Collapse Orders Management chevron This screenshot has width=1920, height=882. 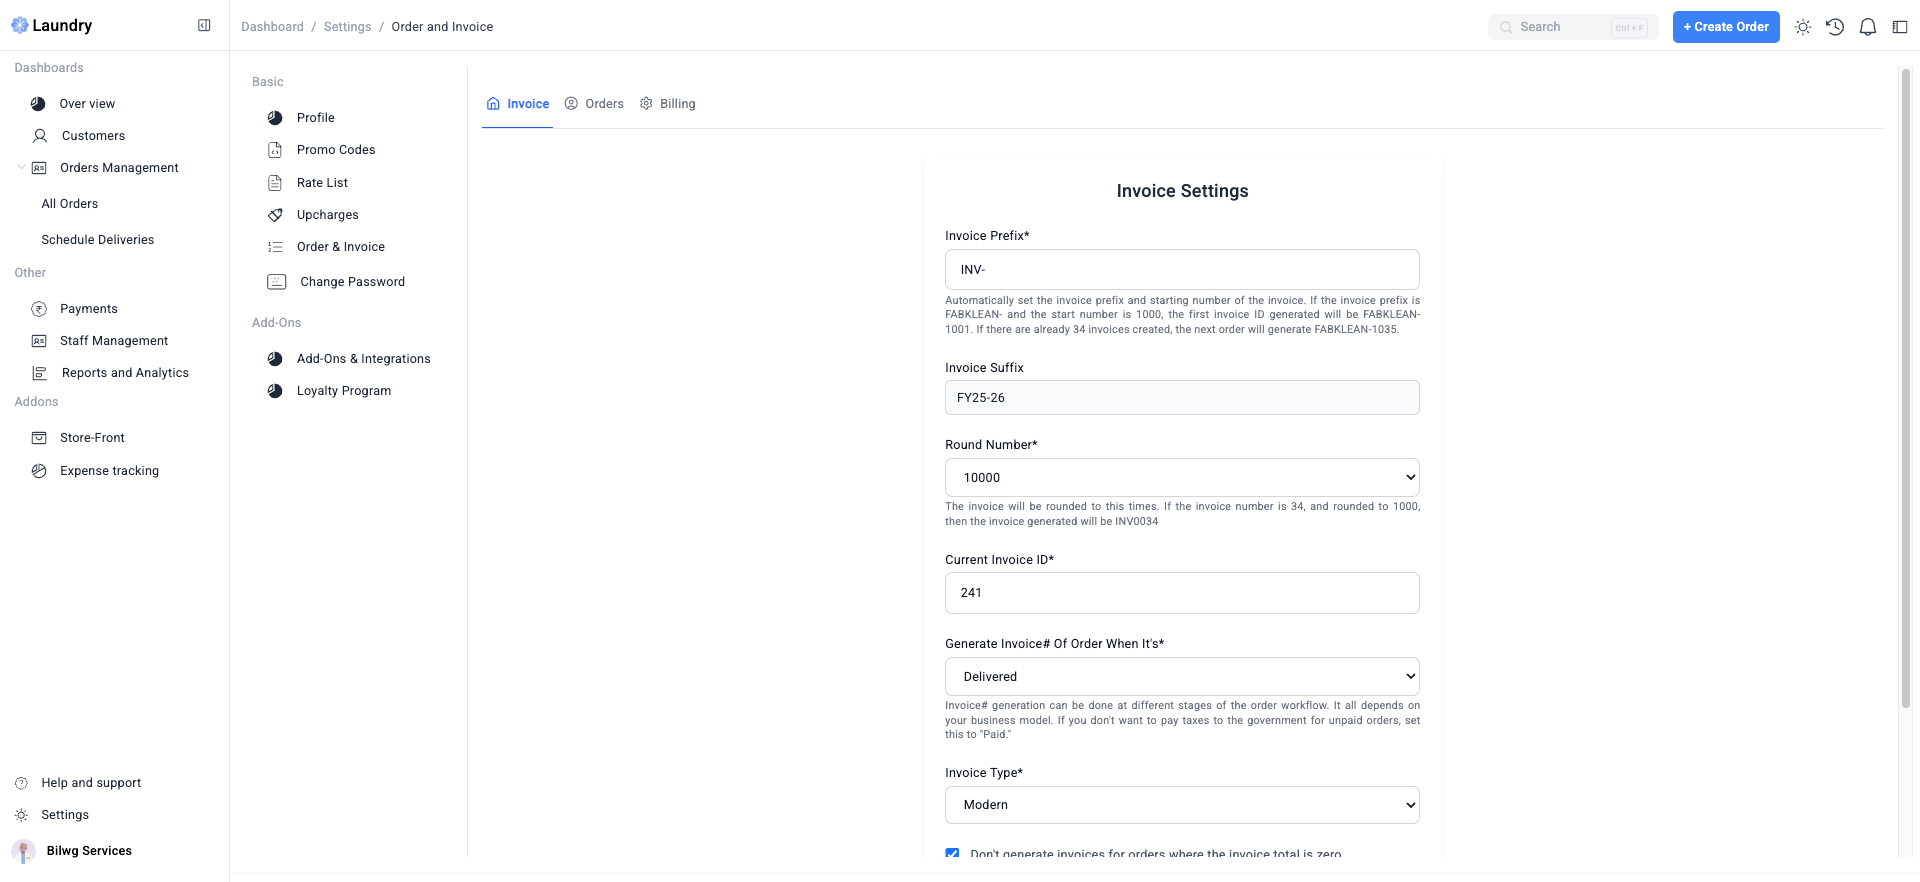(x=21, y=168)
